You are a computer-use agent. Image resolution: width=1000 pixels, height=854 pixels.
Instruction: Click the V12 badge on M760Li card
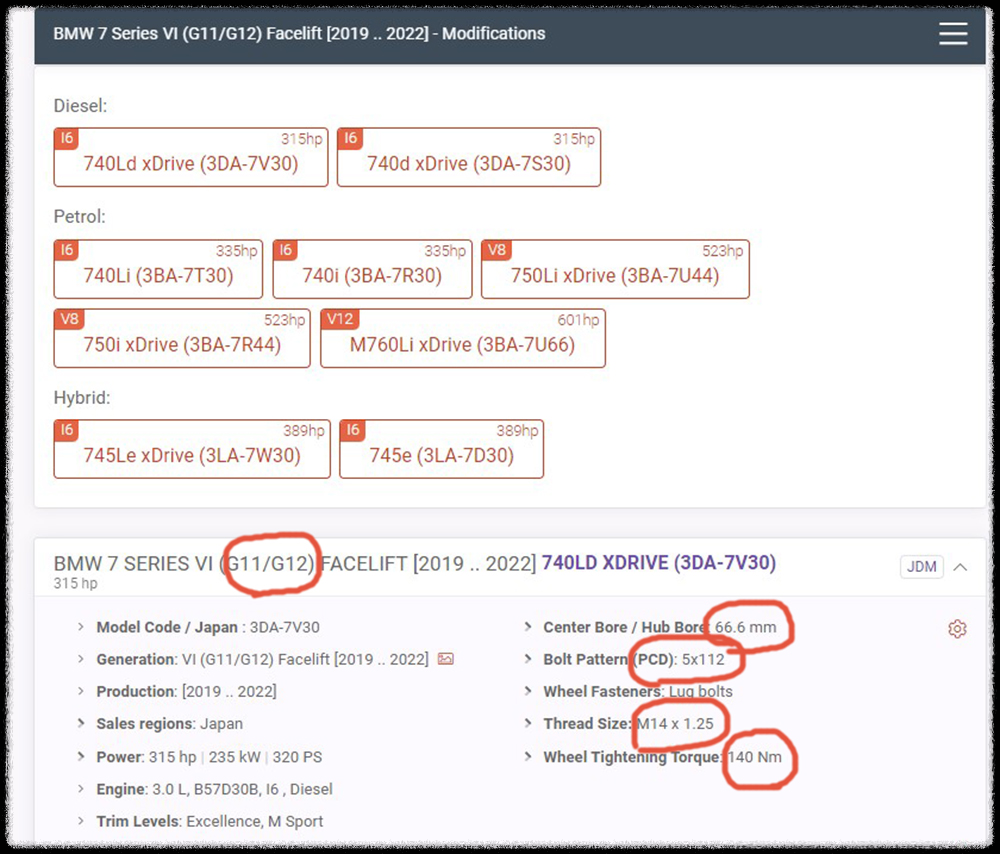tap(340, 318)
